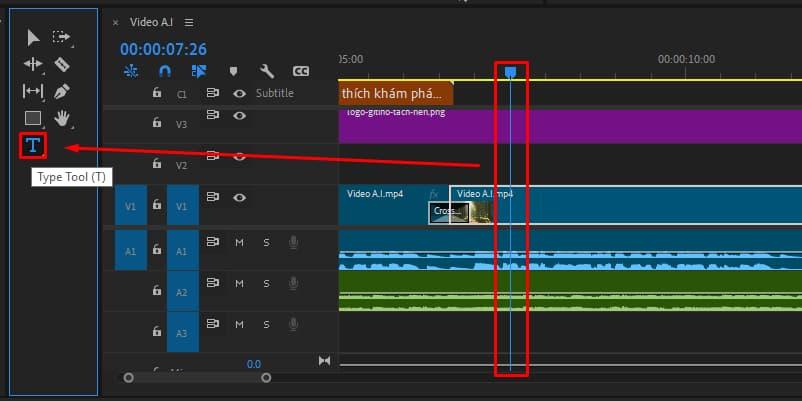The width and height of the screenshot is (802, 401).
Task: Toggle lock on V3 track
Action: (157, 123)
